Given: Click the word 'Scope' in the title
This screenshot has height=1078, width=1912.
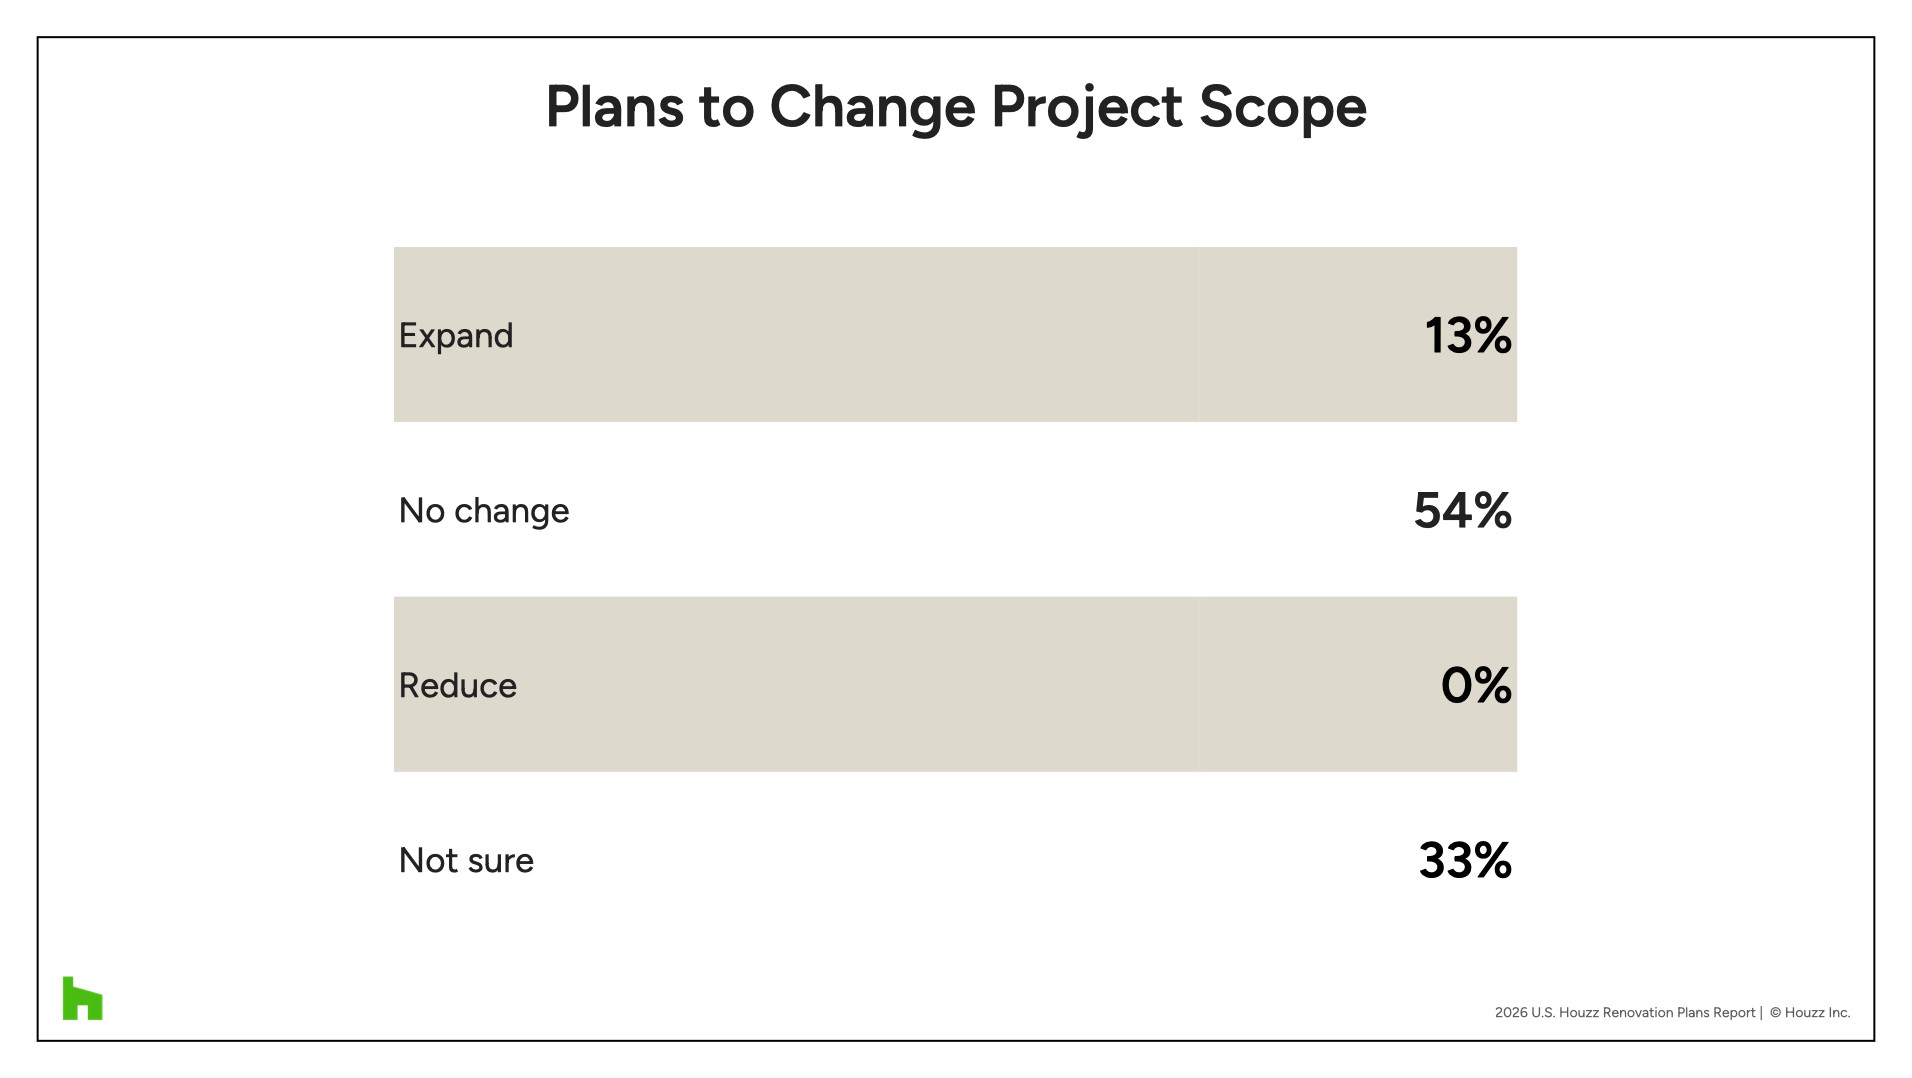Looking at the screenshot, I should [x=1282, y=106].
